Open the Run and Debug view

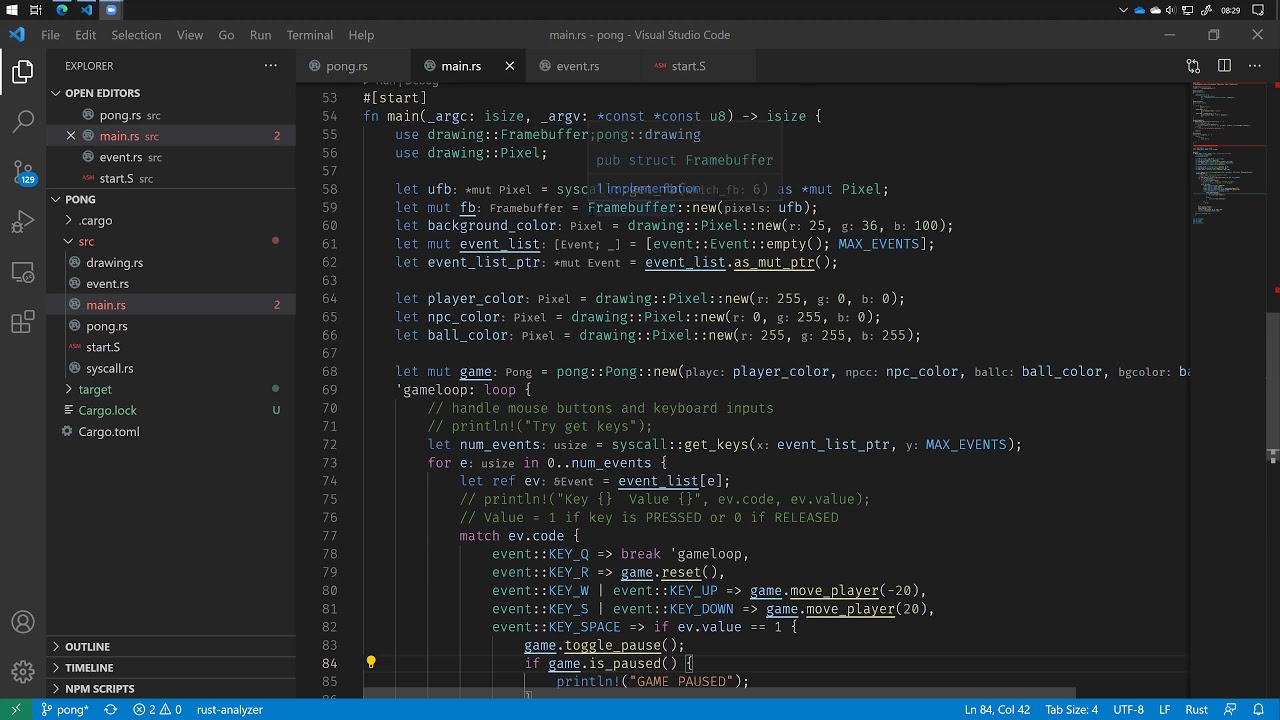click(x=23, y=222)
